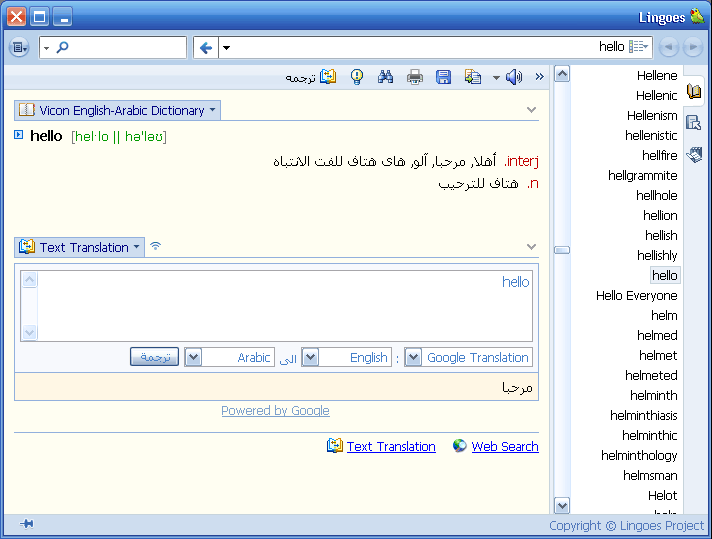Copy content with the copy icon
The width and height of the screenshot is (712, 539).
(x=473, y=77)
